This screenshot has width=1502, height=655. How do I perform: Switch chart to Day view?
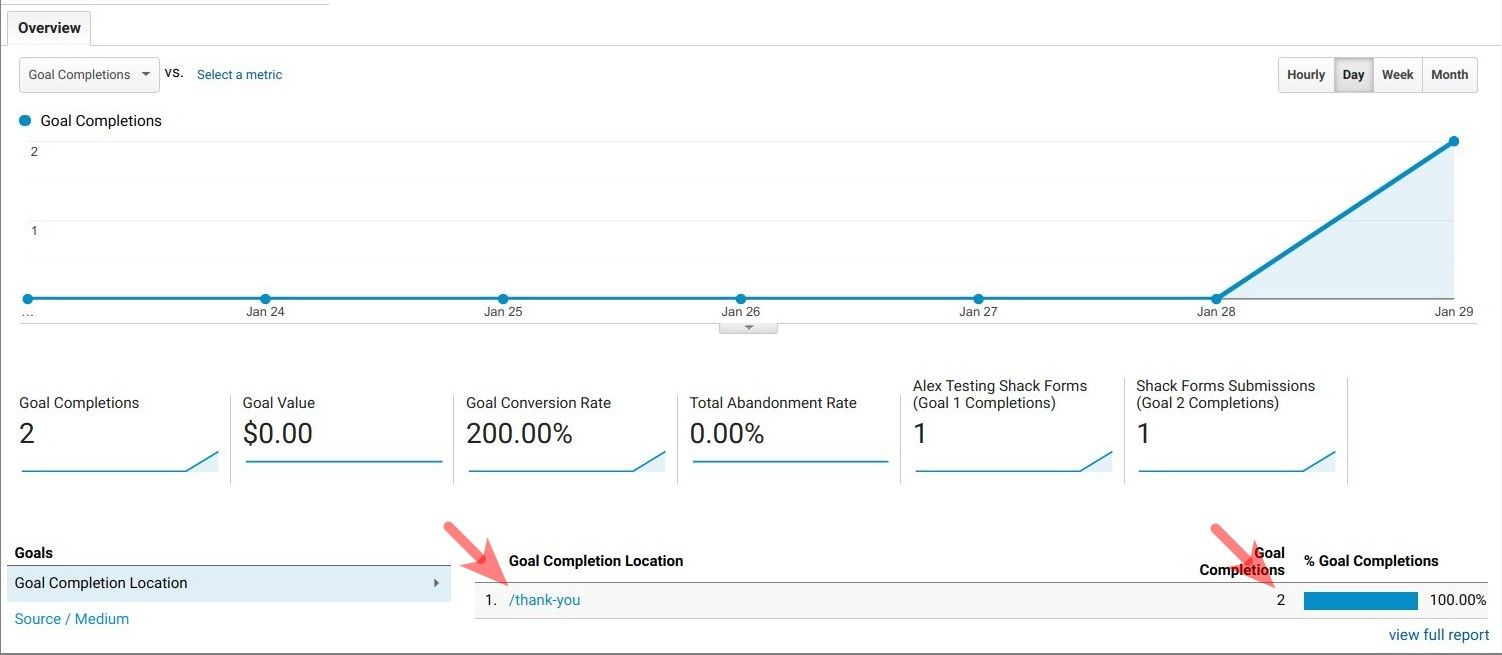coord(1353,75)
